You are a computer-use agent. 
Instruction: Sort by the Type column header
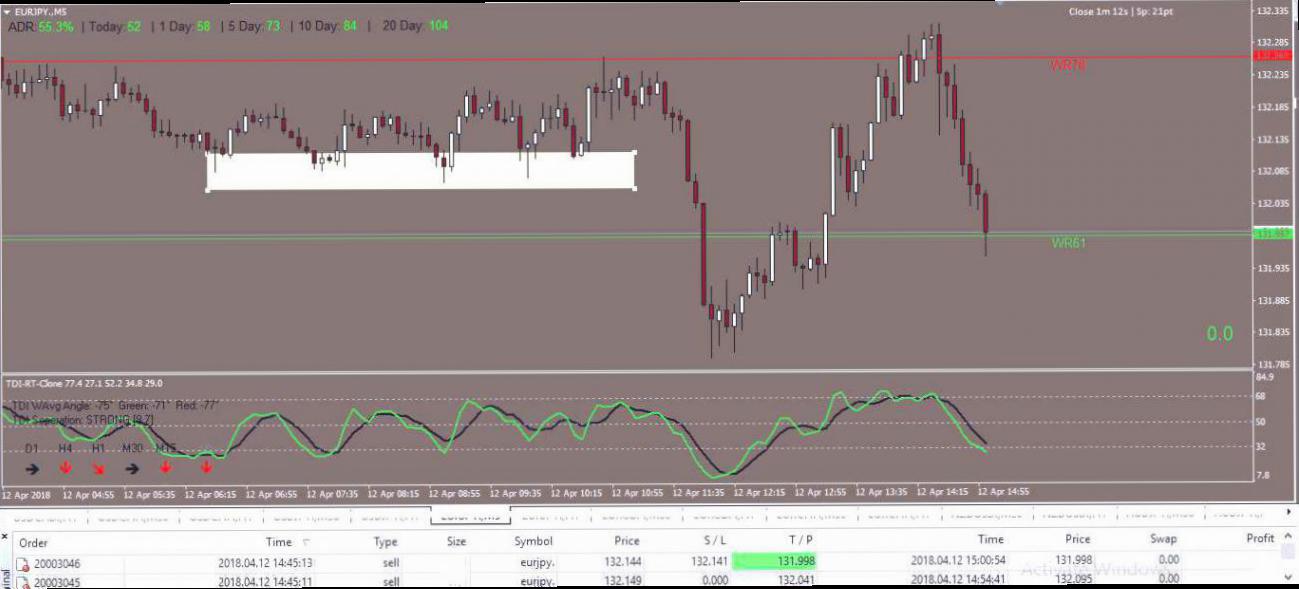(x=385, y=541)
